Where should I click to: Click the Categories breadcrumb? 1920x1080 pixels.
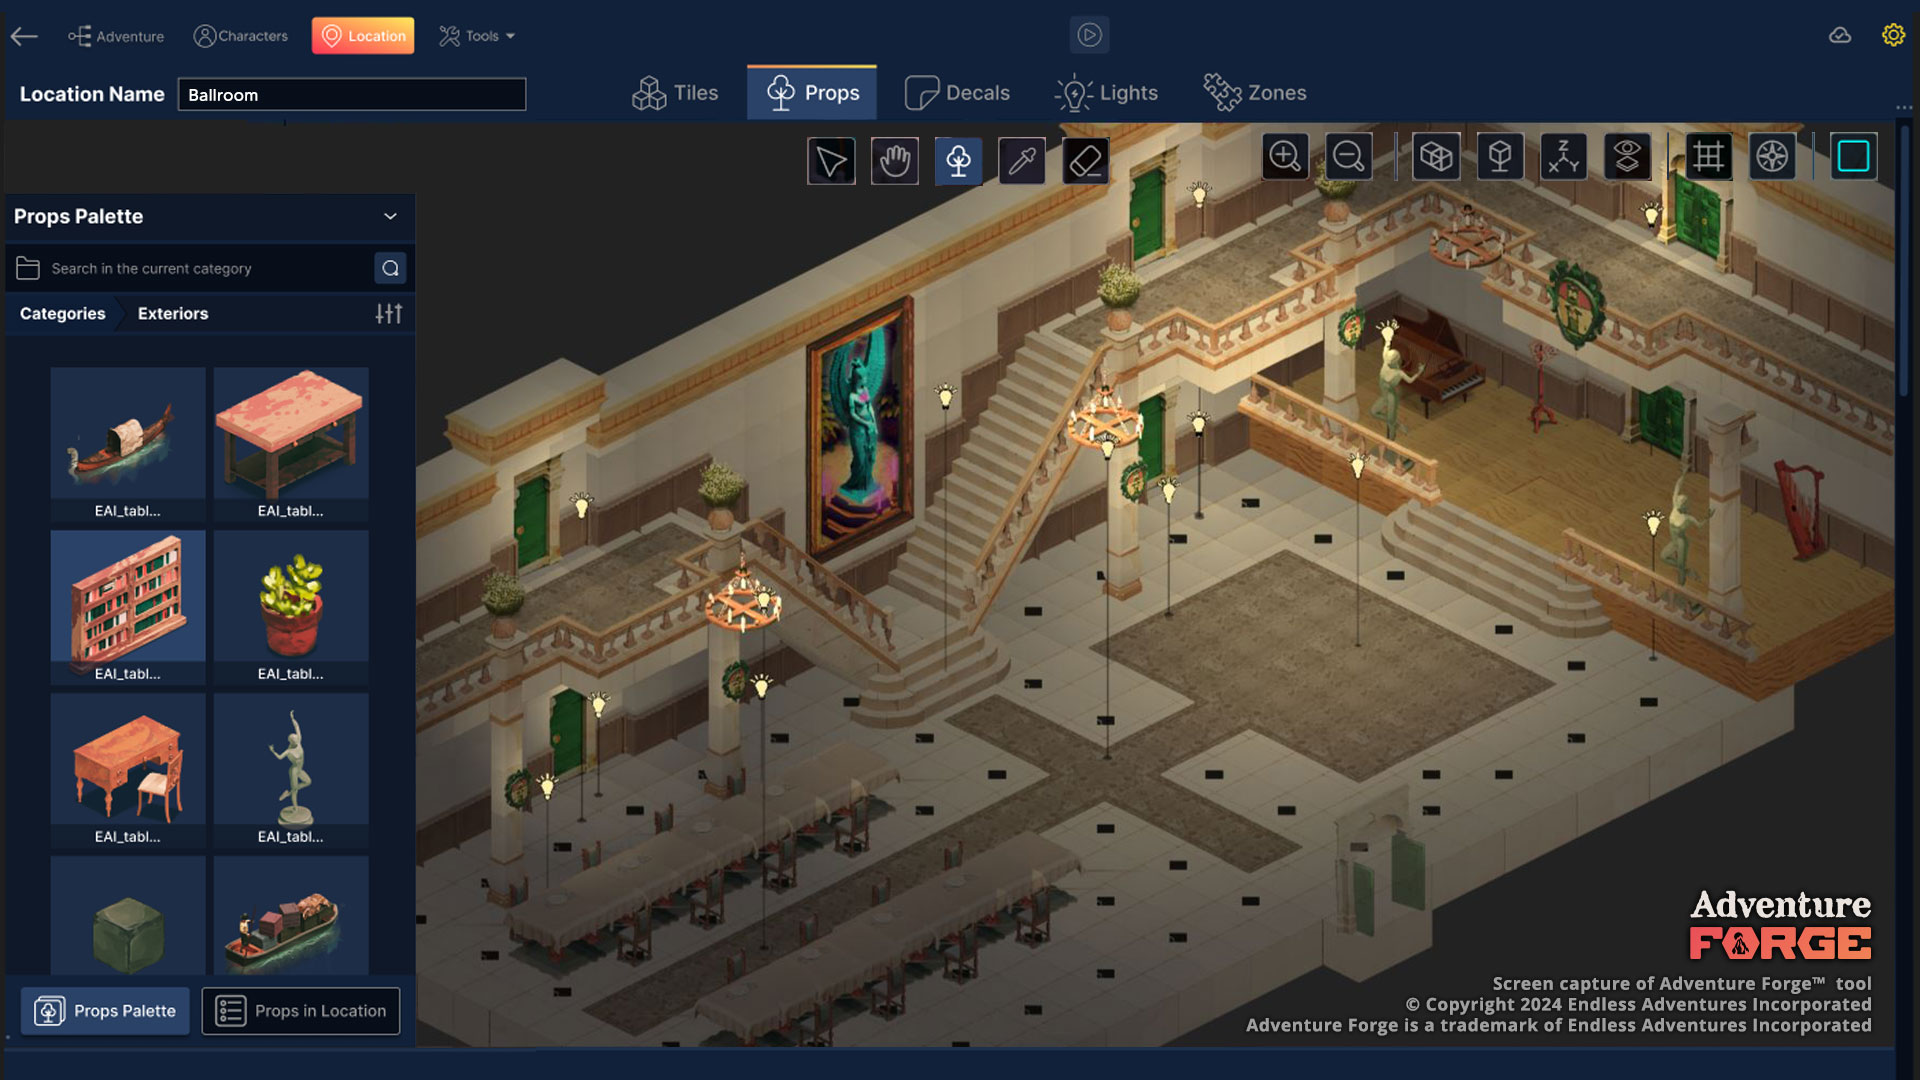tap(62, 313)
